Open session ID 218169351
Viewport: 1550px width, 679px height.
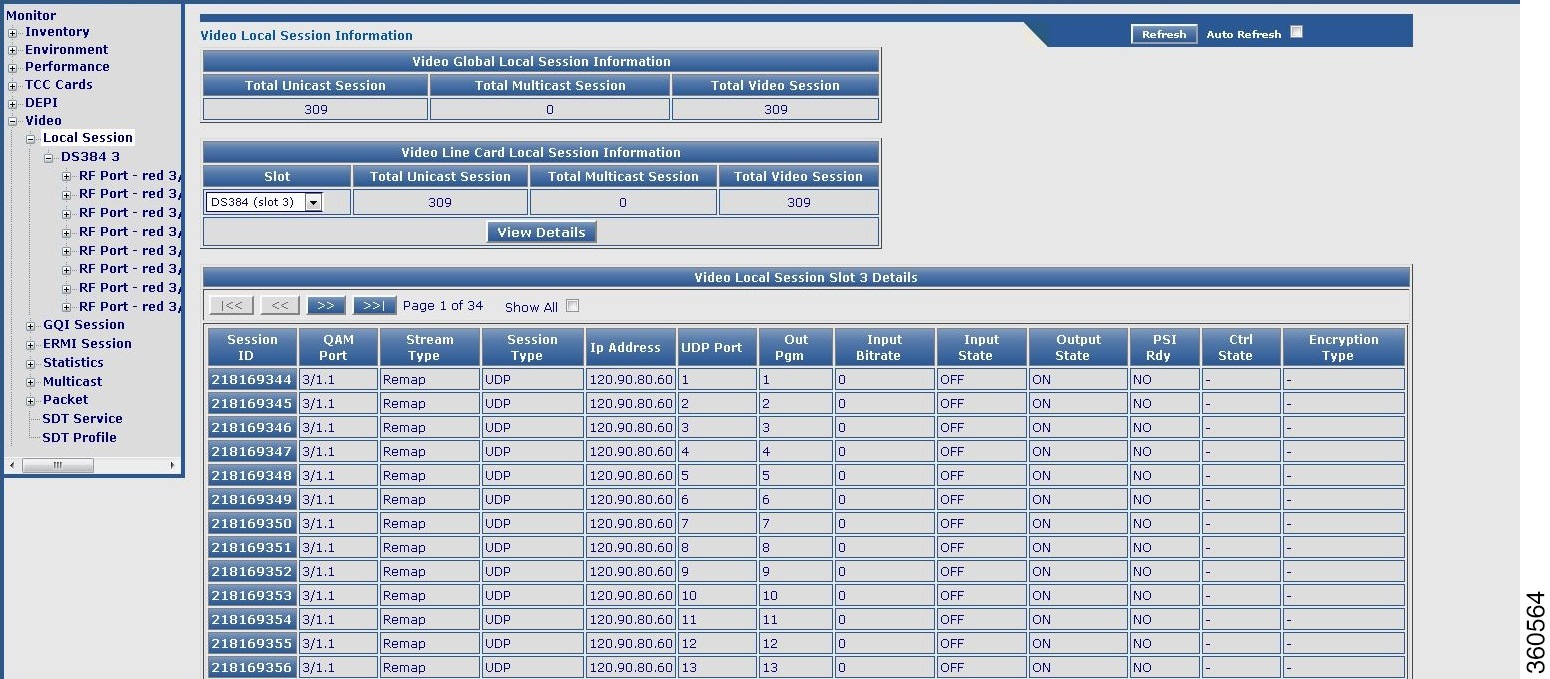(x=252, y=548)
